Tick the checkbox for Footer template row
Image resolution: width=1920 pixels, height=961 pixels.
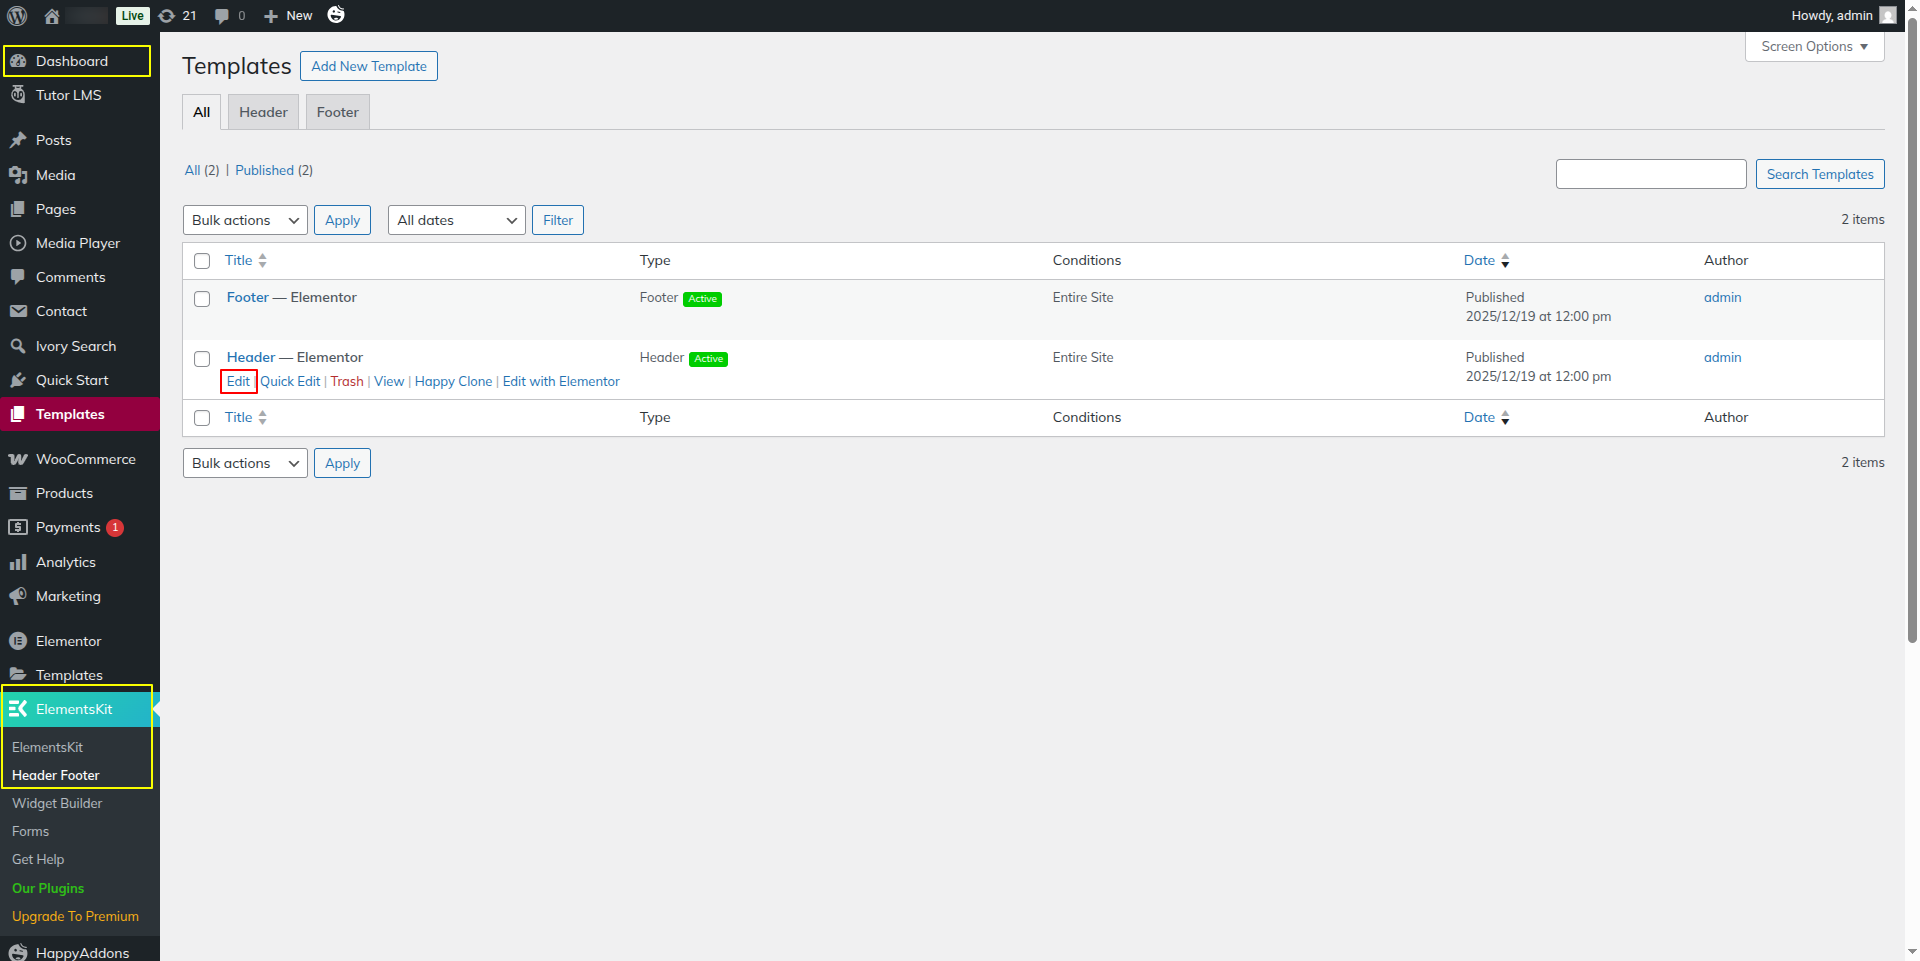[x=202, y=299]
